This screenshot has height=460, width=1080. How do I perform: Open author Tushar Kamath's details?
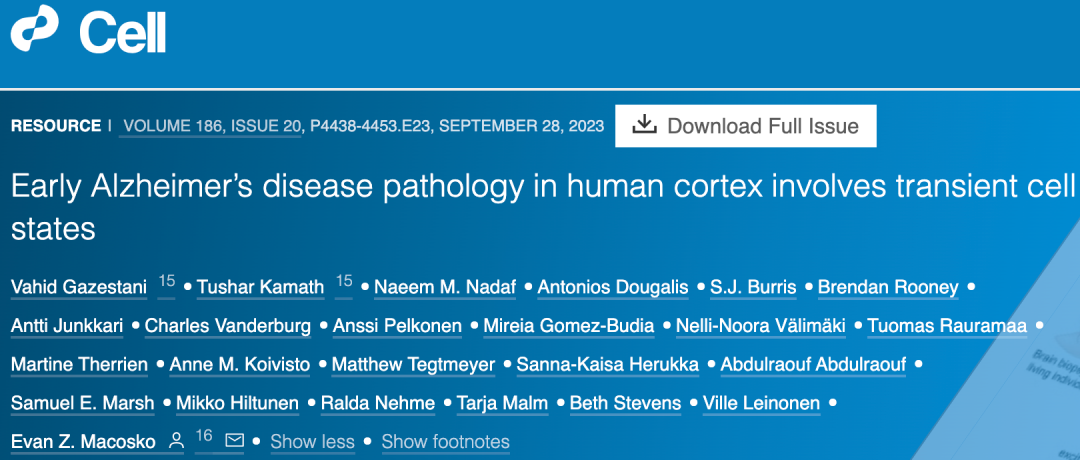tap(260, 288)
